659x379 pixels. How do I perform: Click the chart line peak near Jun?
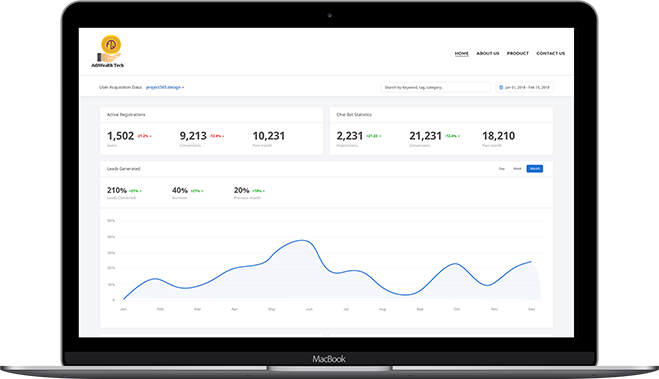(302, 240)
